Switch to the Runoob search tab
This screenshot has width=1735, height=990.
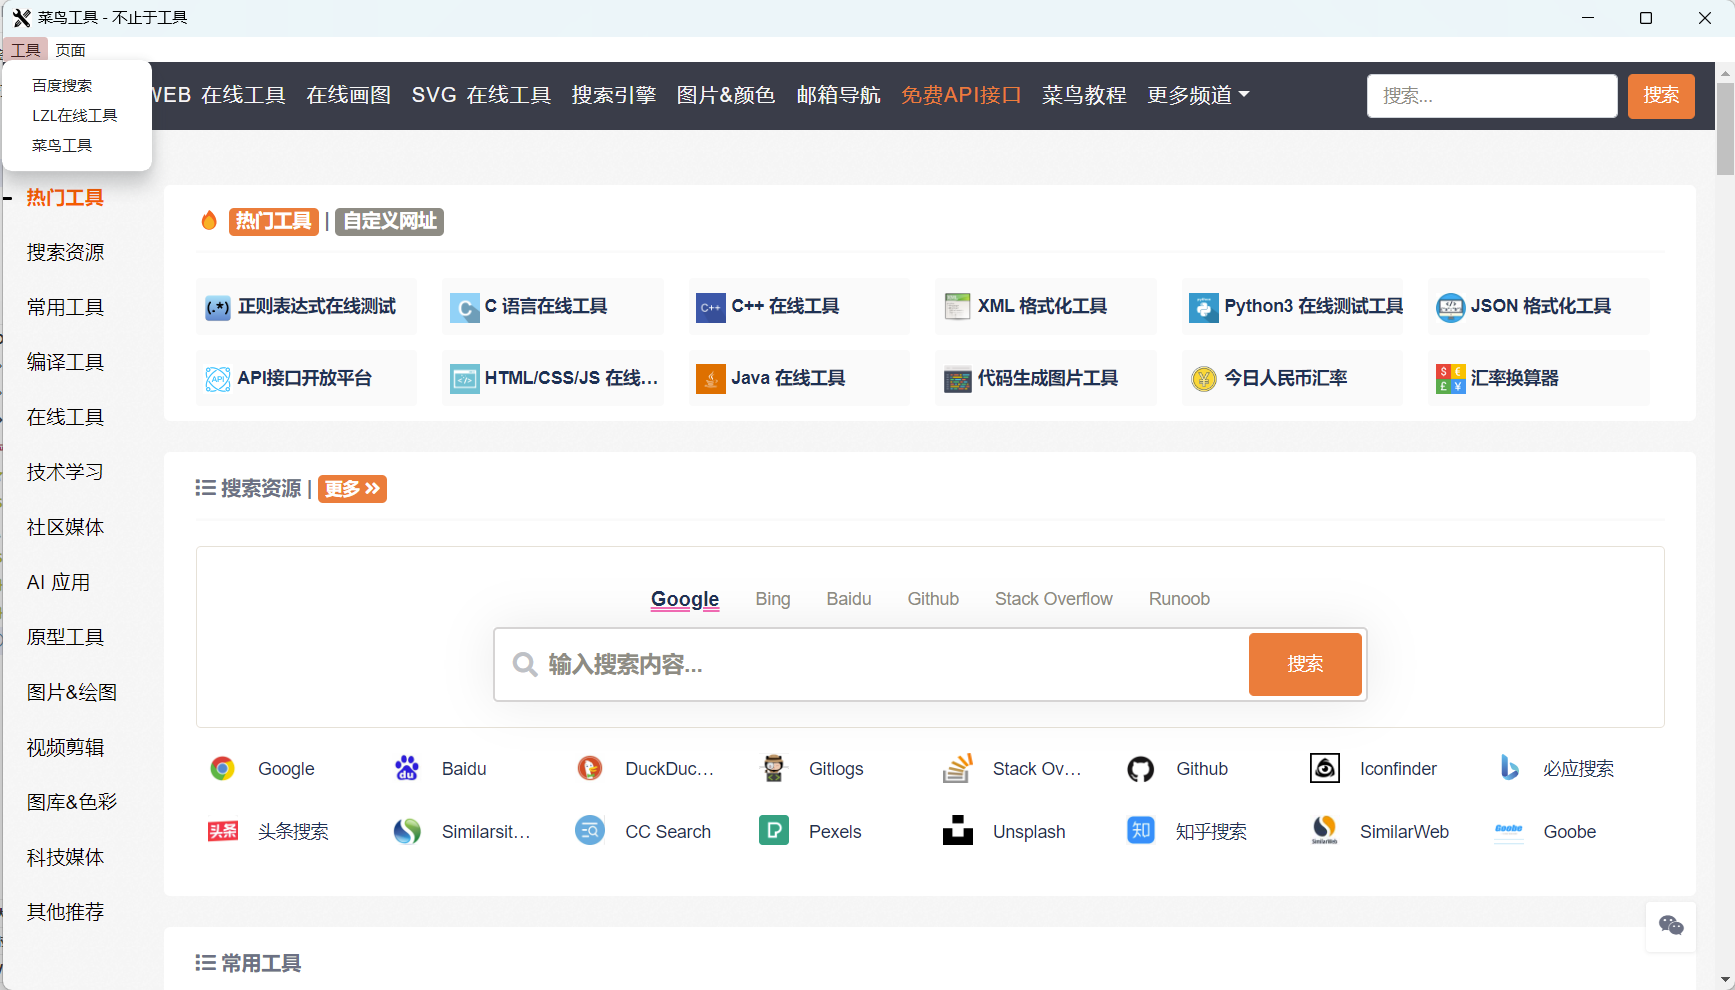(x=1179, y=599)
